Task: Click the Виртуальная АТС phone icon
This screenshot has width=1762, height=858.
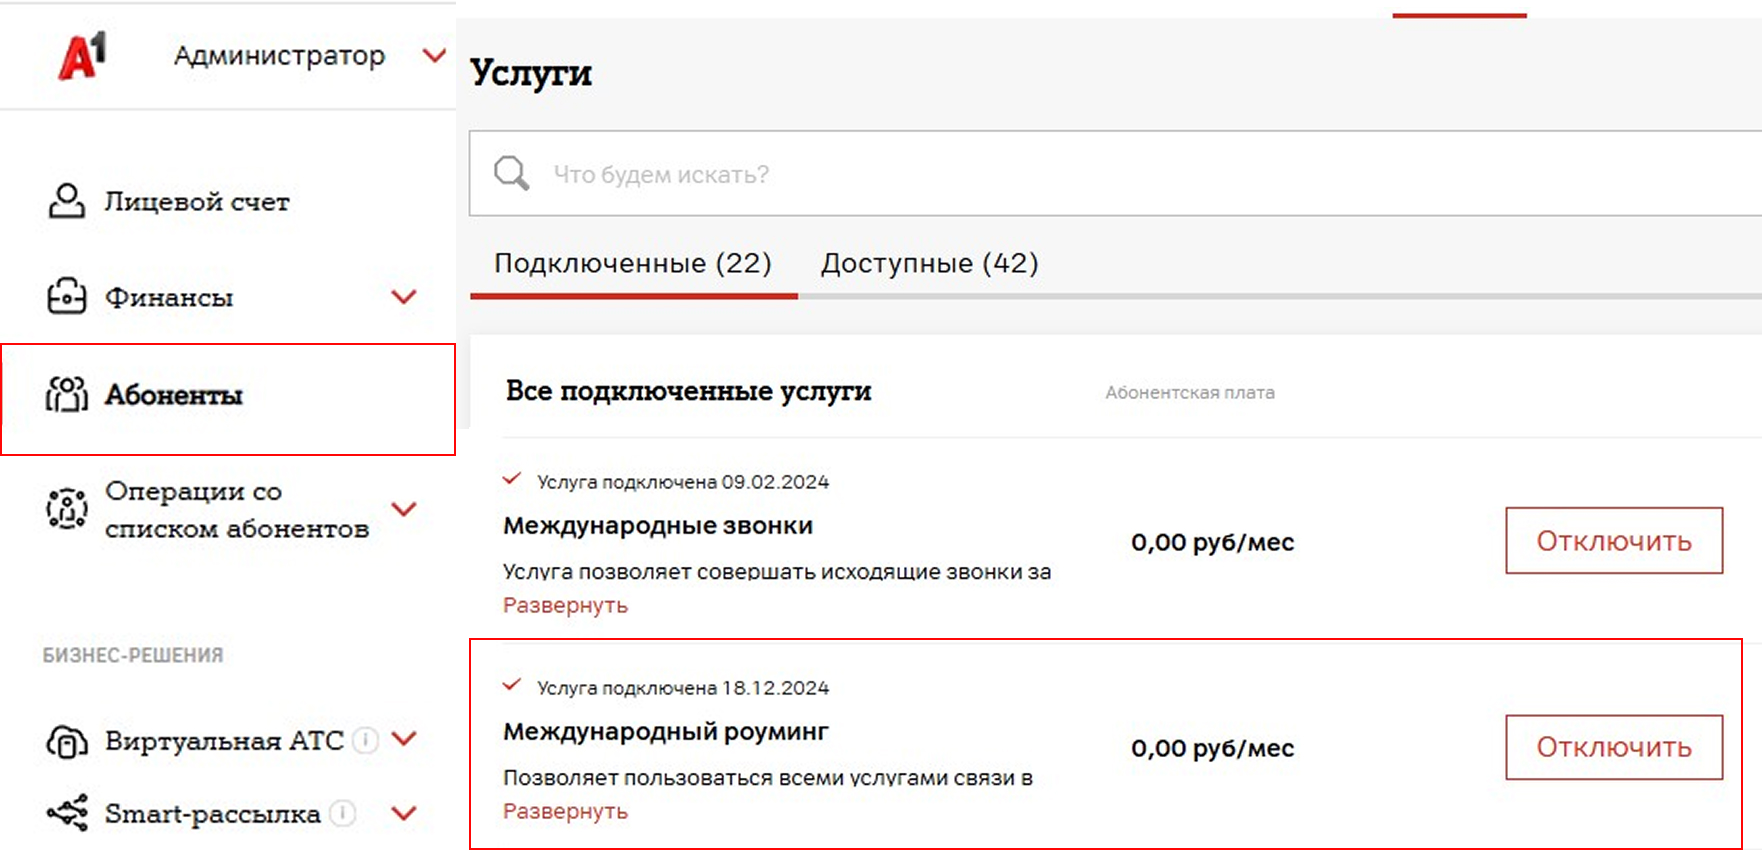Action: click(66, 741)
